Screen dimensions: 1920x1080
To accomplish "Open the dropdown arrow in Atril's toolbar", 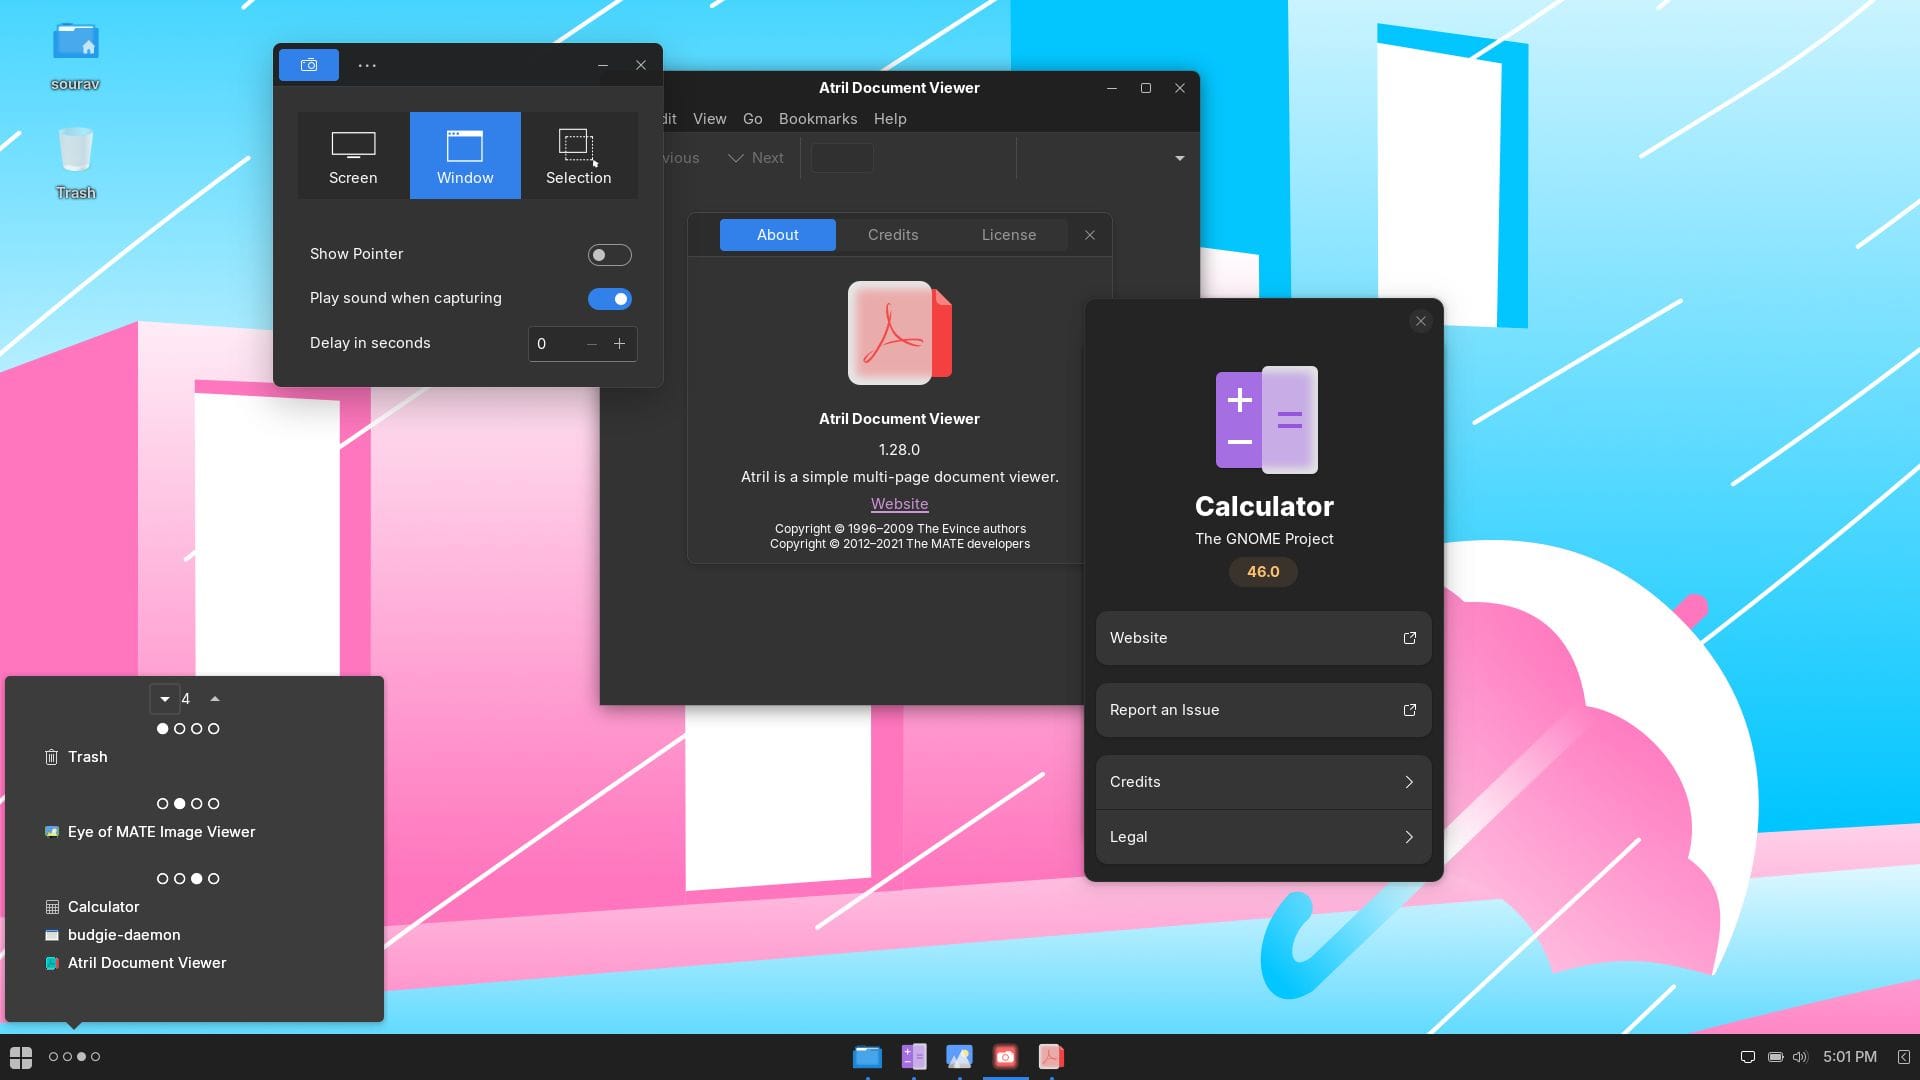I will point(1179,157).
